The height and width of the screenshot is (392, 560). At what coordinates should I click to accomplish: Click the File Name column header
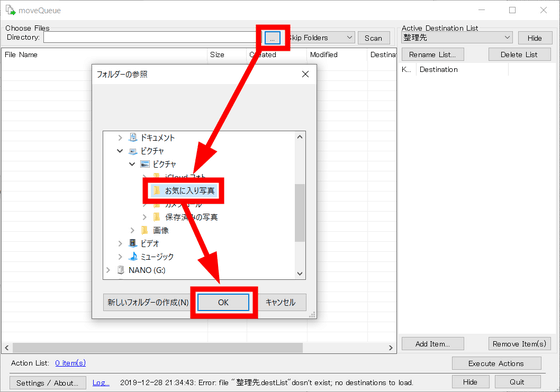pos(105,55)
